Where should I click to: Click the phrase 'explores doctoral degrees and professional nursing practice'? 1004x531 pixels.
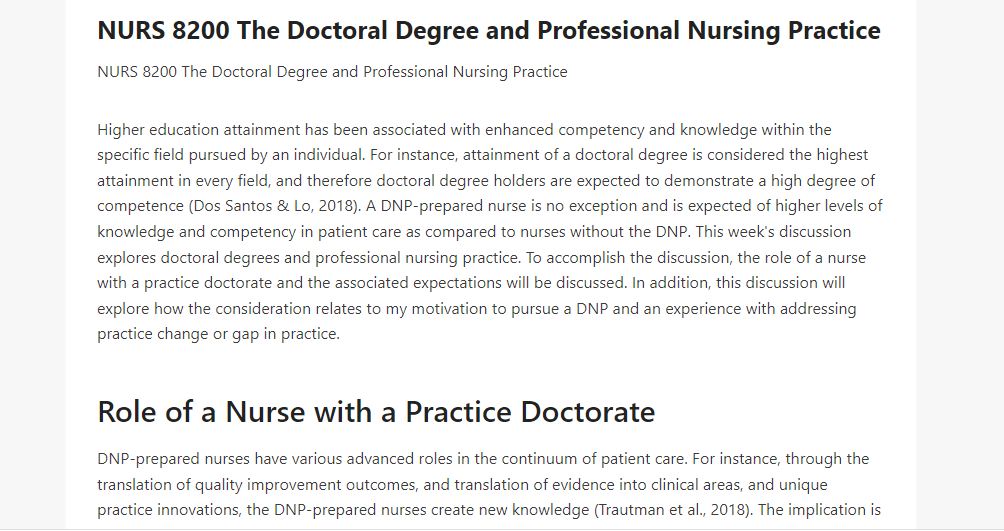pos(307,257)
